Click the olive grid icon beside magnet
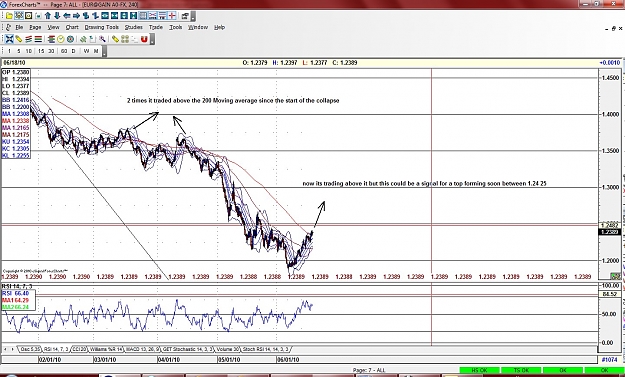Image resolution: width=625 pixels, height=377 pixels. click(x=125, y=39)
